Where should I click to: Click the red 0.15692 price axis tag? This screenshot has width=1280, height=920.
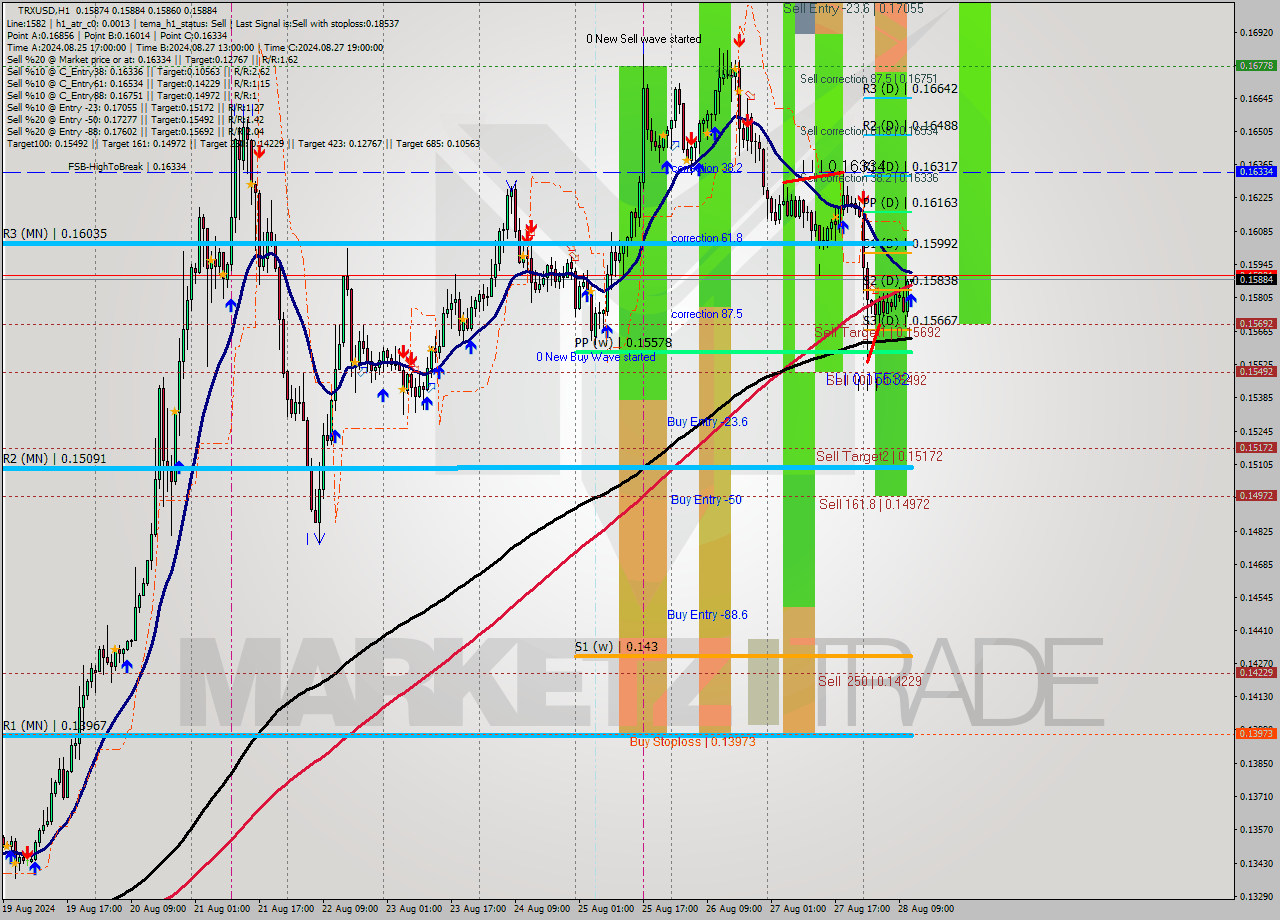coord(1255,323)
